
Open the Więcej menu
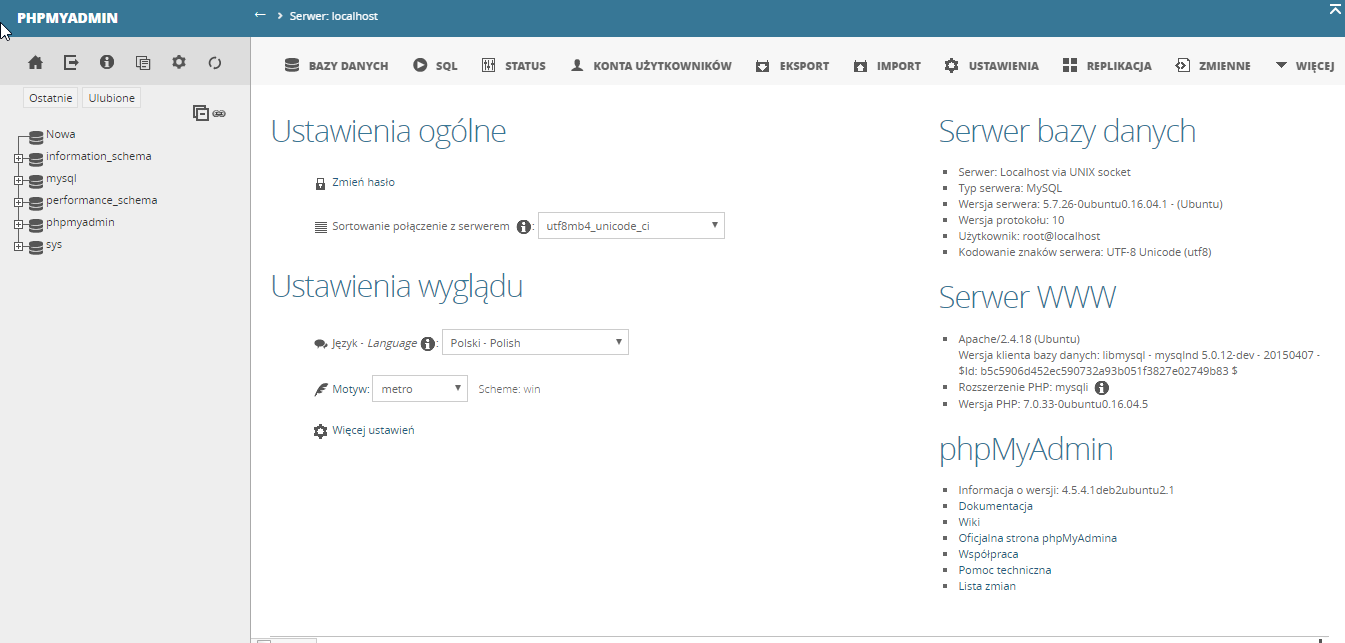pyautogui.click(x=1304, y=66)
